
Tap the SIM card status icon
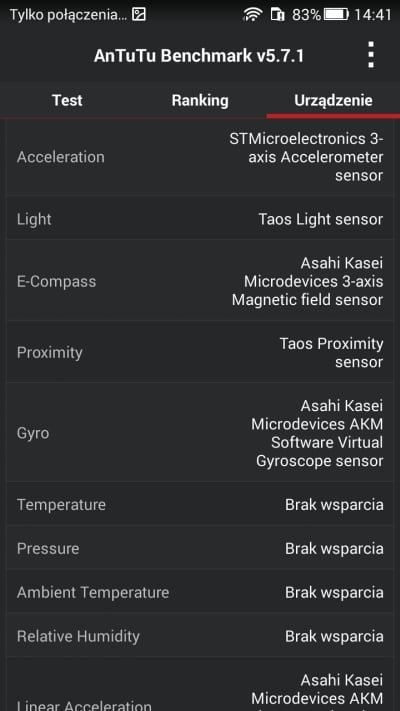pyautogui.click(x=277, y=15)
